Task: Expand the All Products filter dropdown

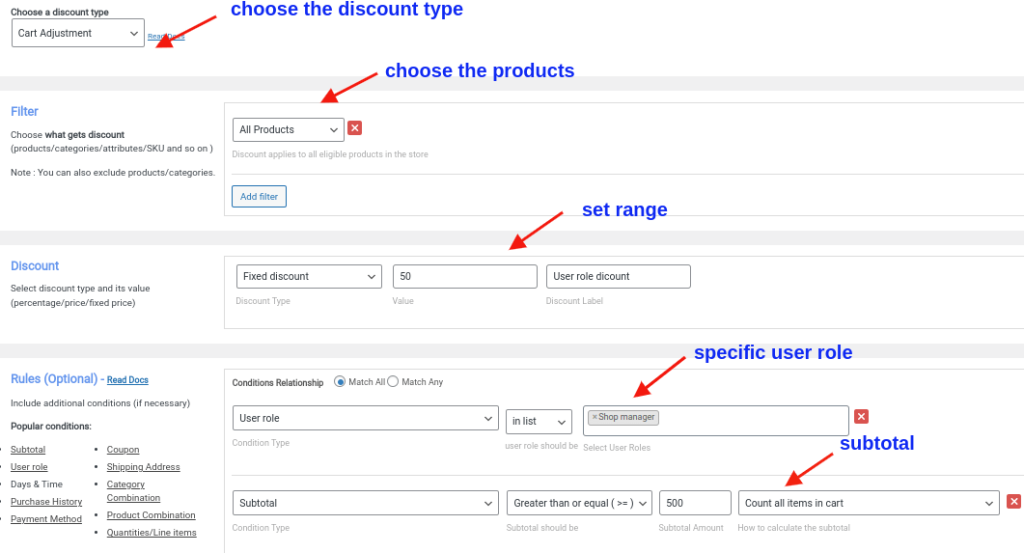Action: click(288, 129)
